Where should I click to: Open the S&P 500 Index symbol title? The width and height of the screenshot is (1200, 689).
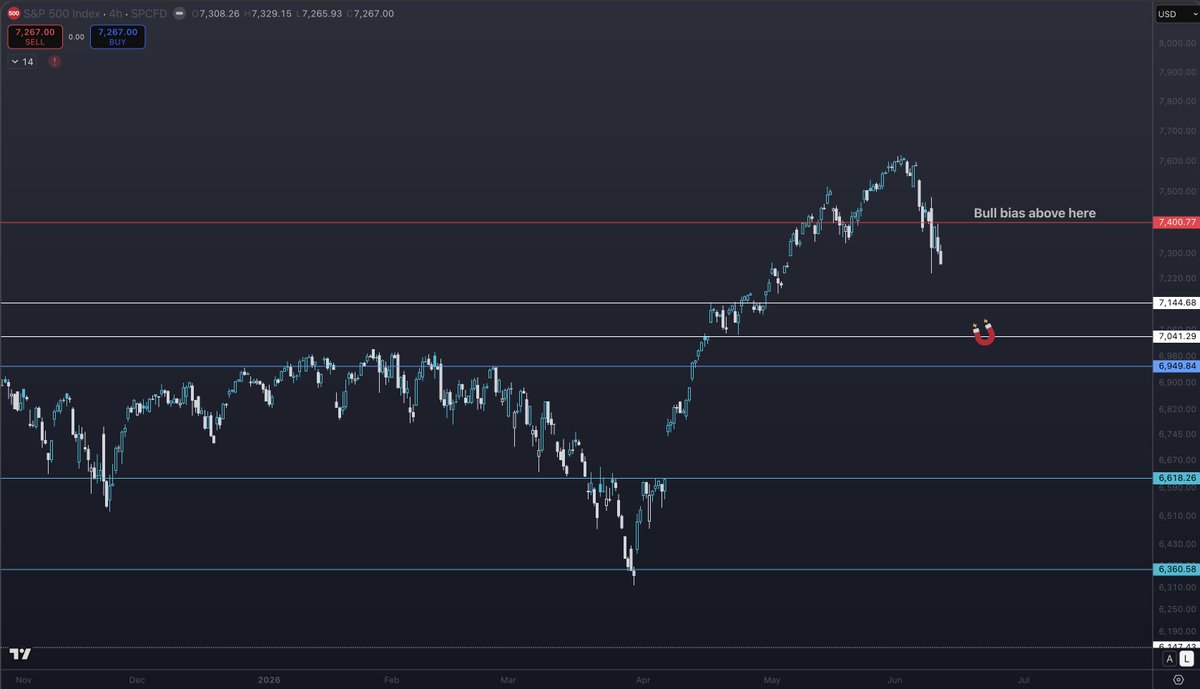(60, 14)
